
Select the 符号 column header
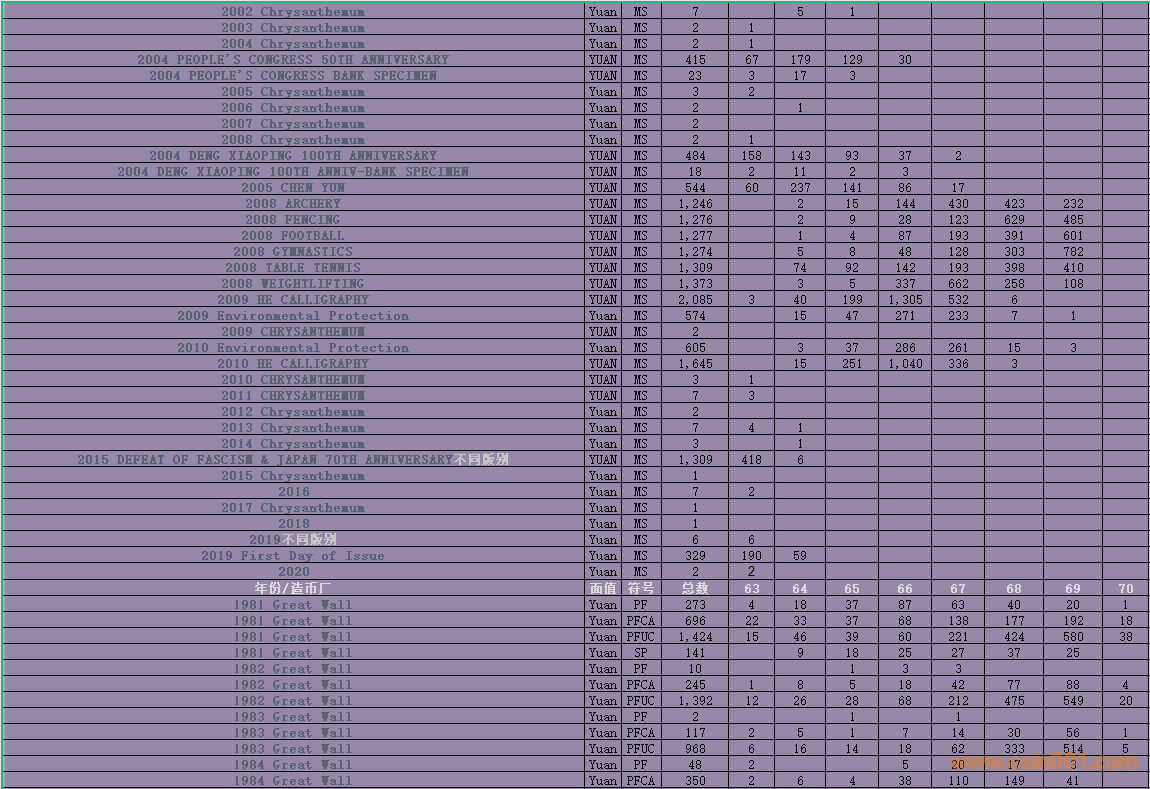pyautogui.click(x=641, y=588)
